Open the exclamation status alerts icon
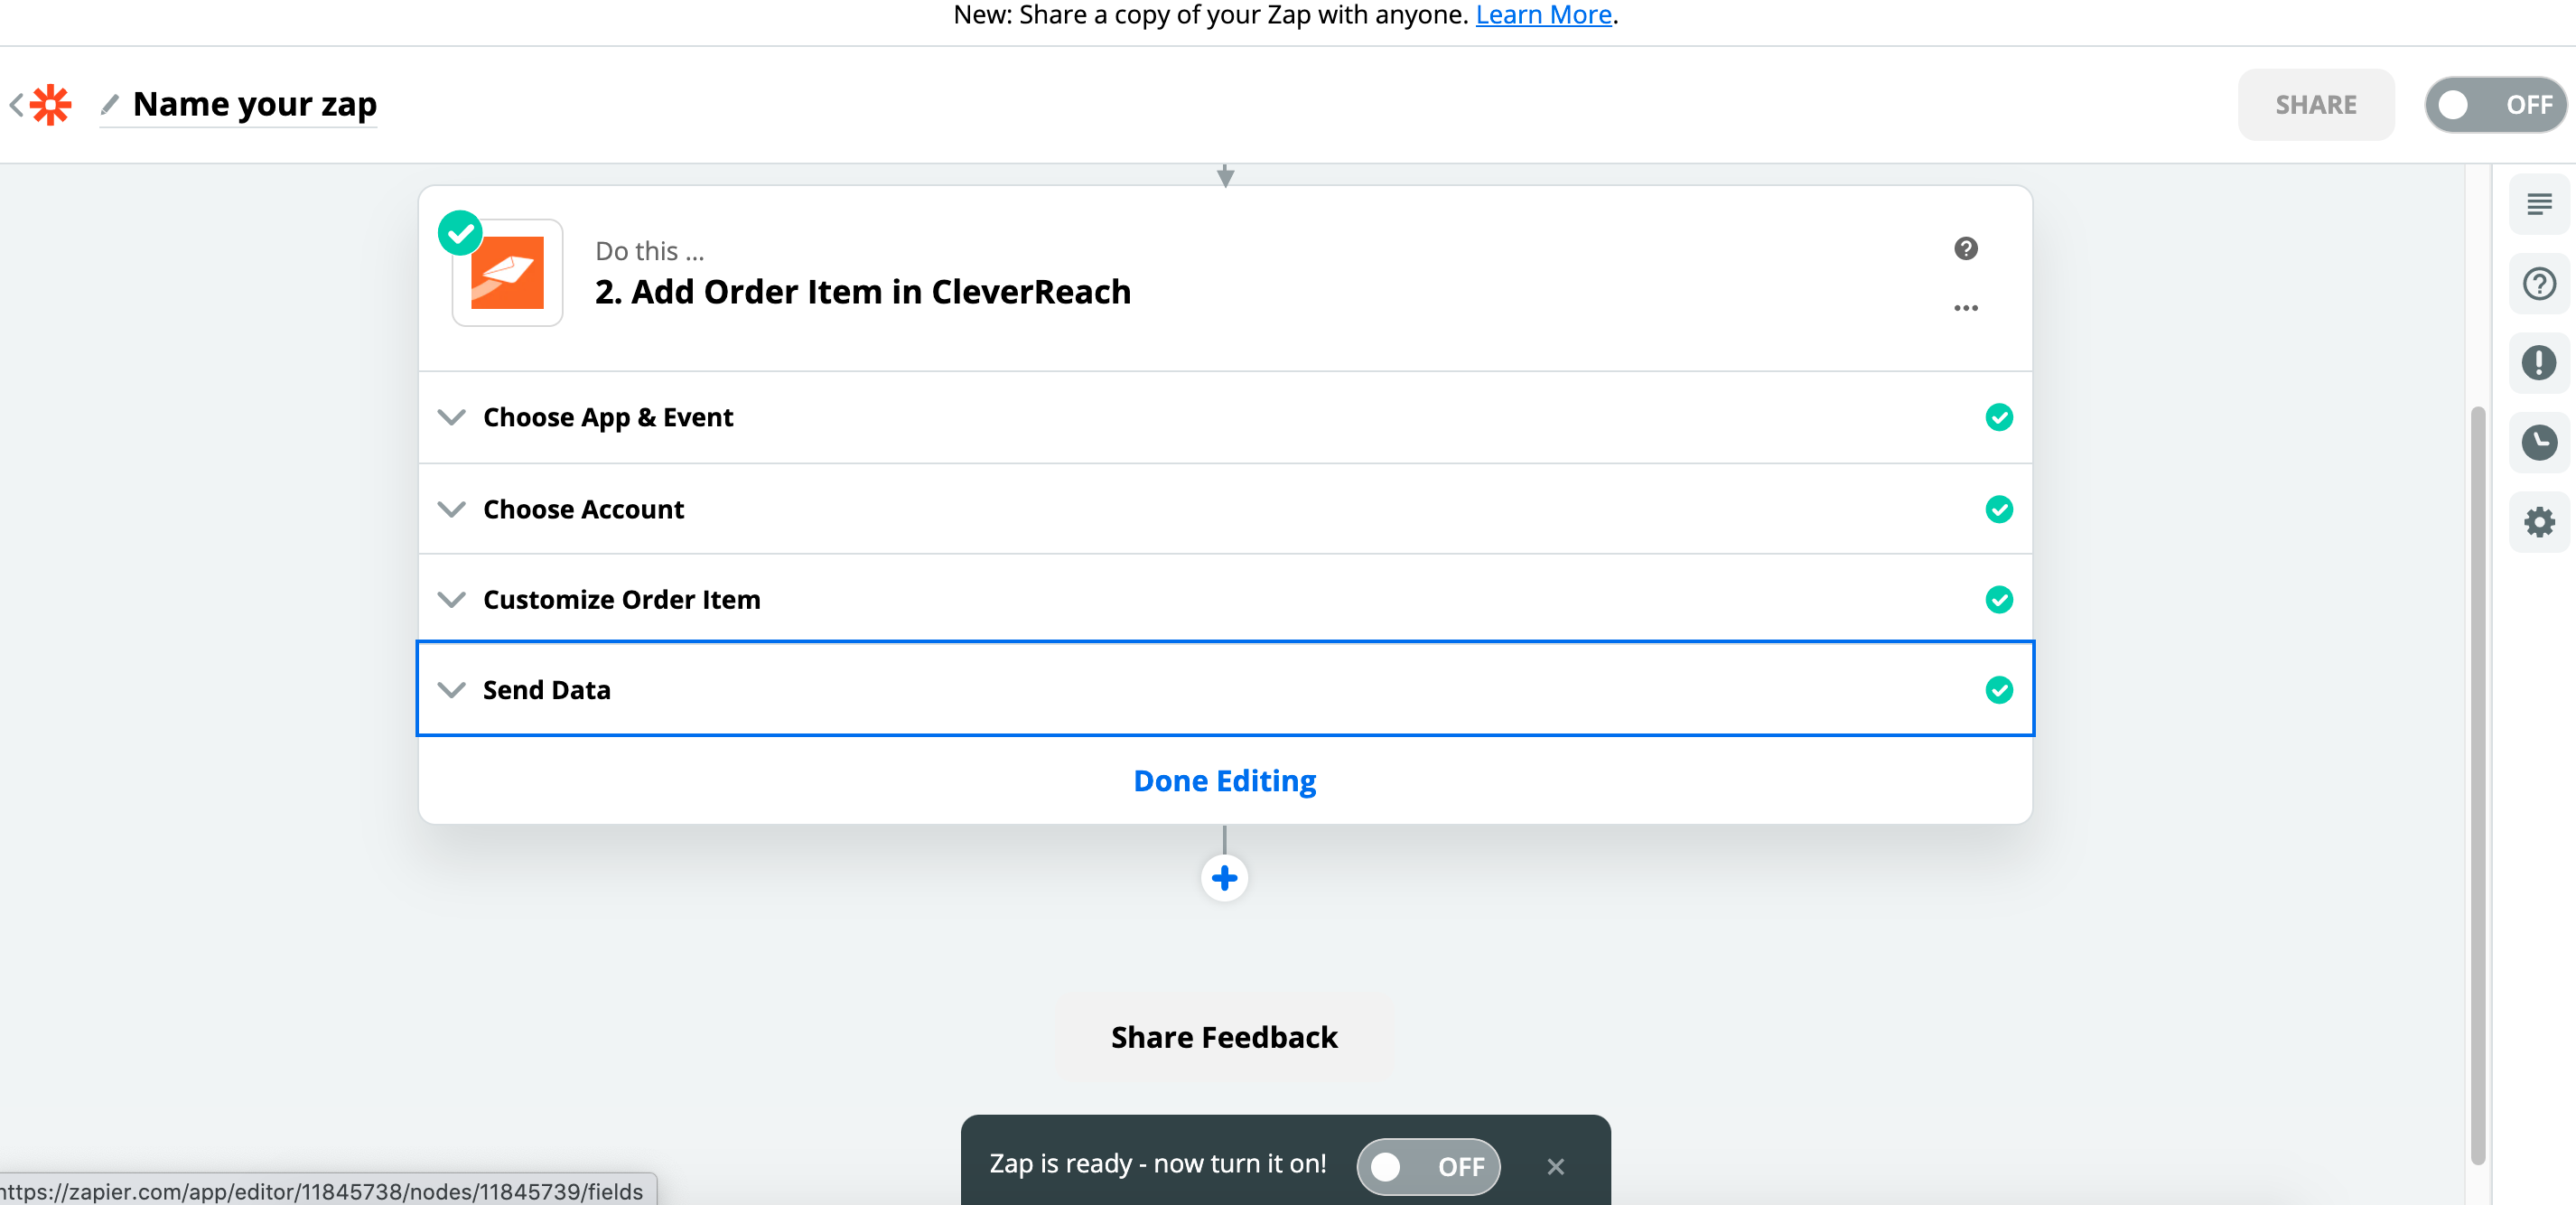The width and height of the screenshot is (2576, 1205). 2538,363
